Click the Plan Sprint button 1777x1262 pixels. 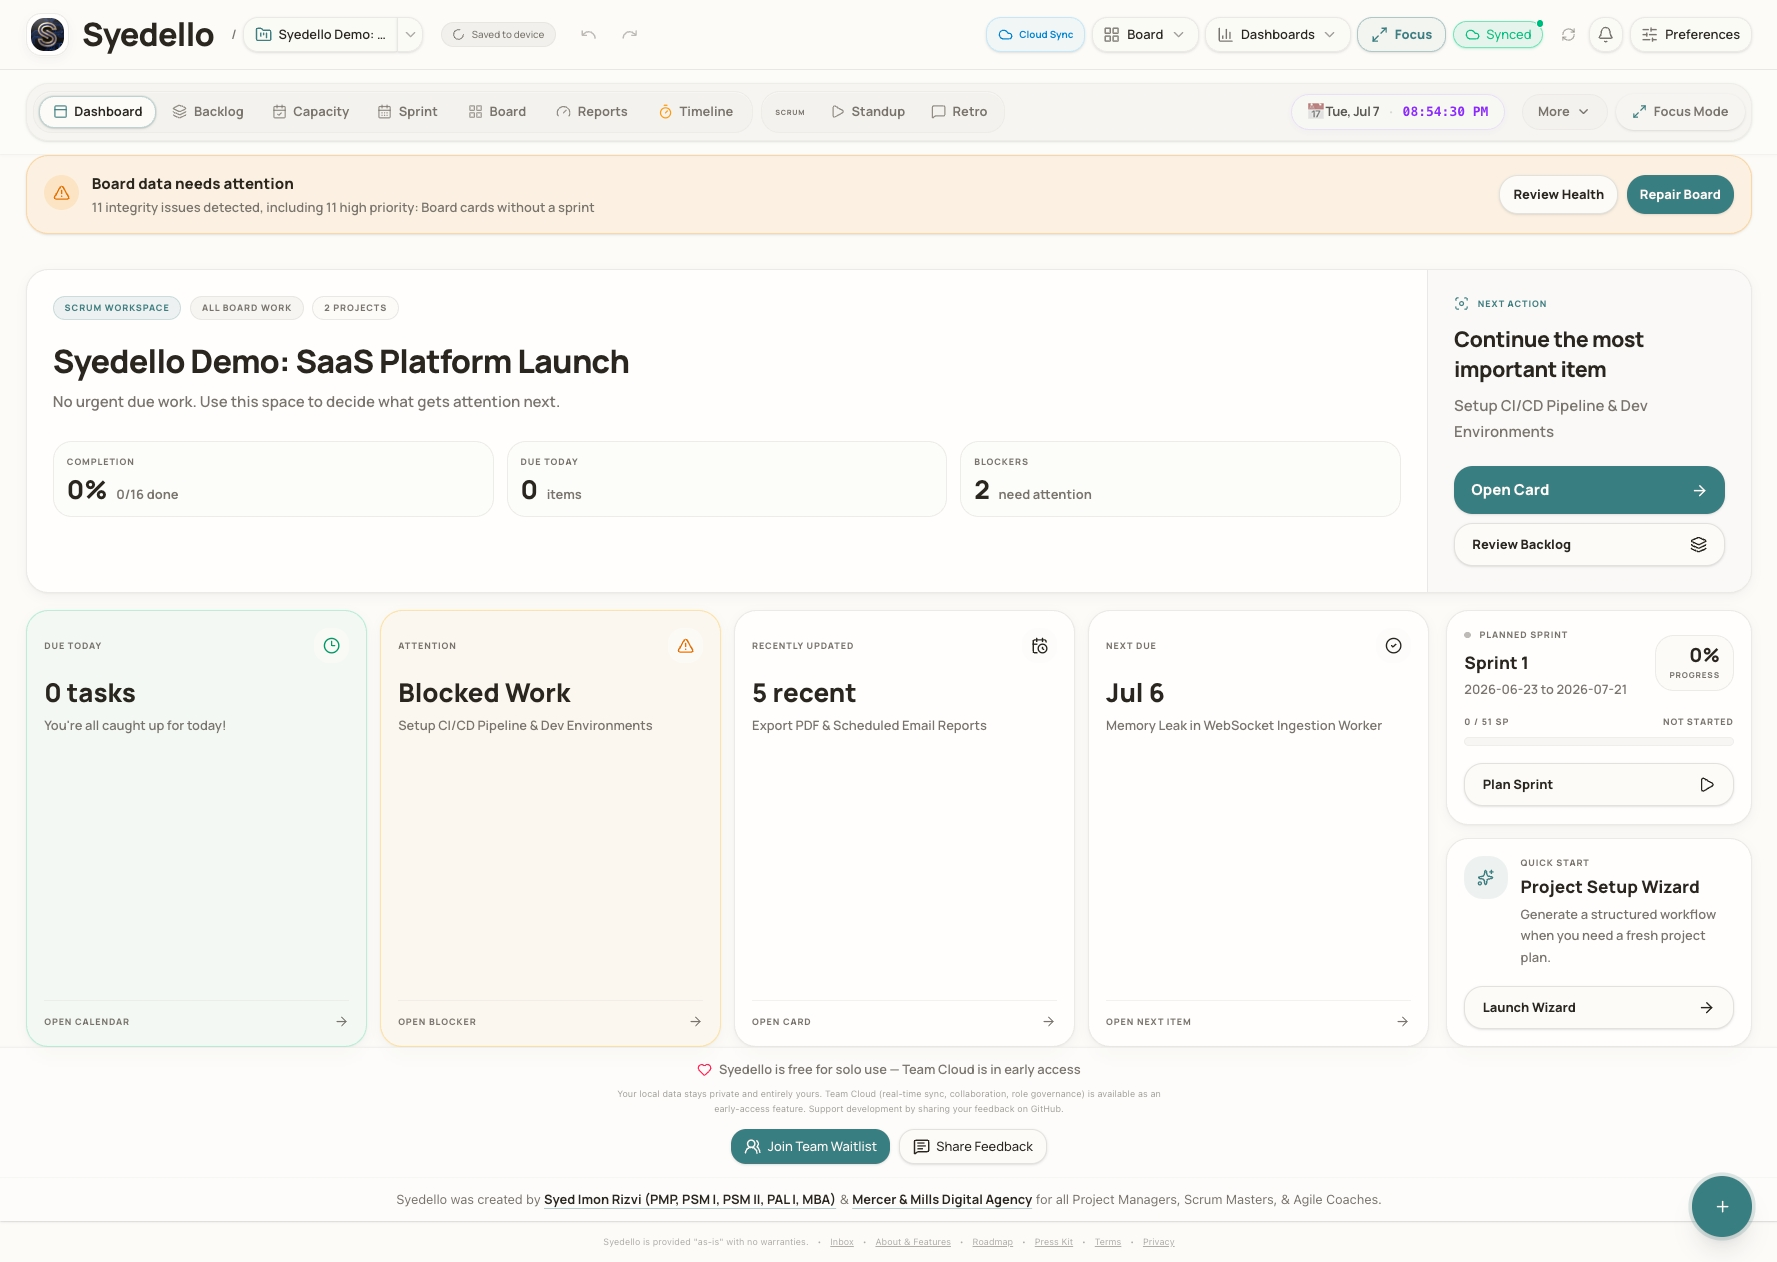tap(1598, 785)
